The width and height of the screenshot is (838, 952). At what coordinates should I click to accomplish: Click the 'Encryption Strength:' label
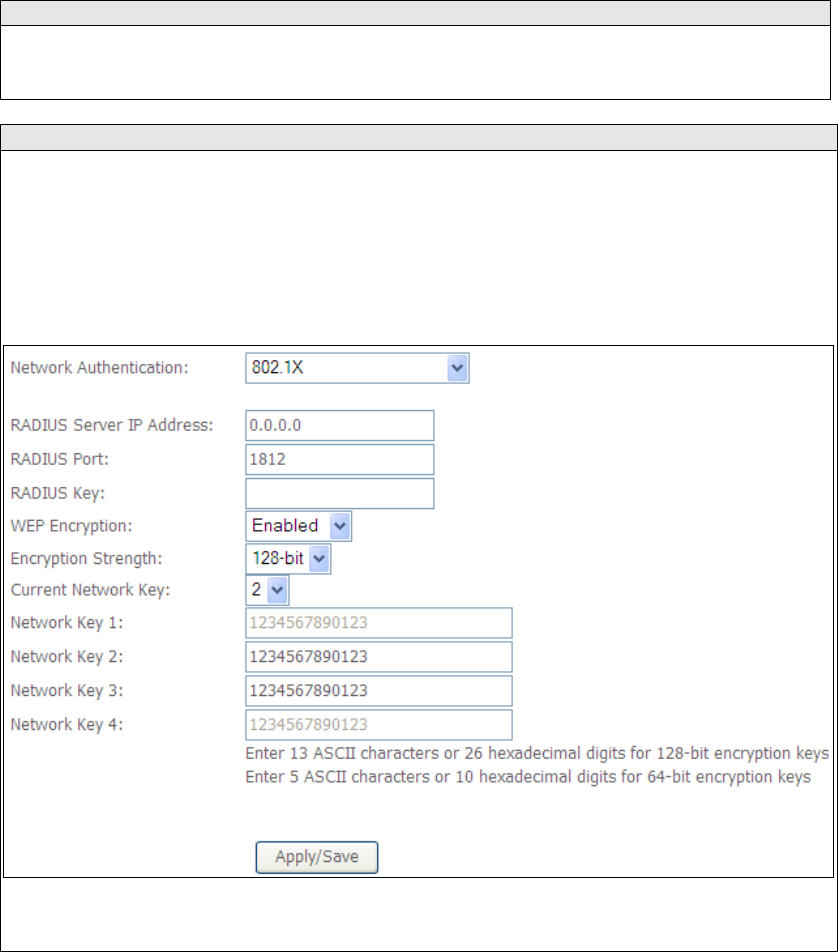tap(86, 559)
